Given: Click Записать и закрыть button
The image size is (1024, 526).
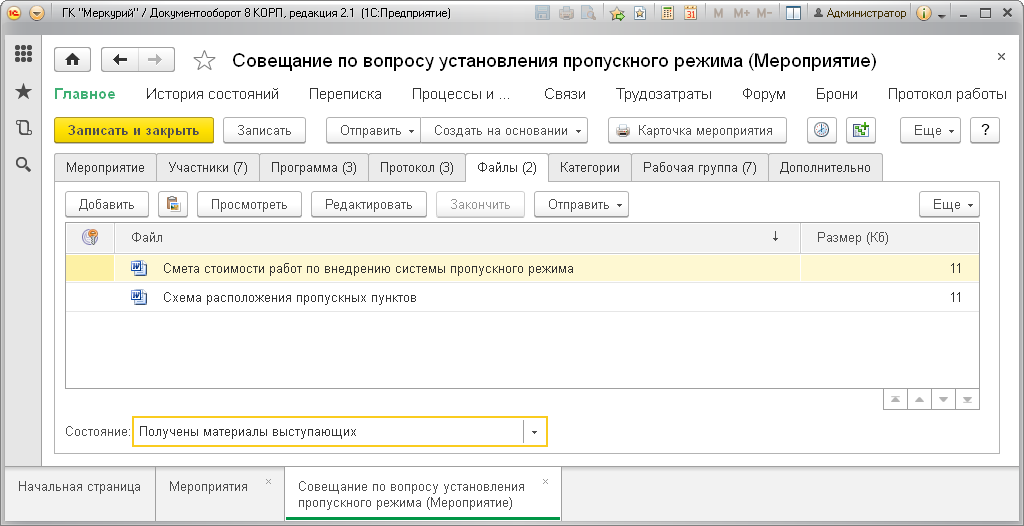Looking at the screenshot, I should pyautogui.click(x=133, y=130).
